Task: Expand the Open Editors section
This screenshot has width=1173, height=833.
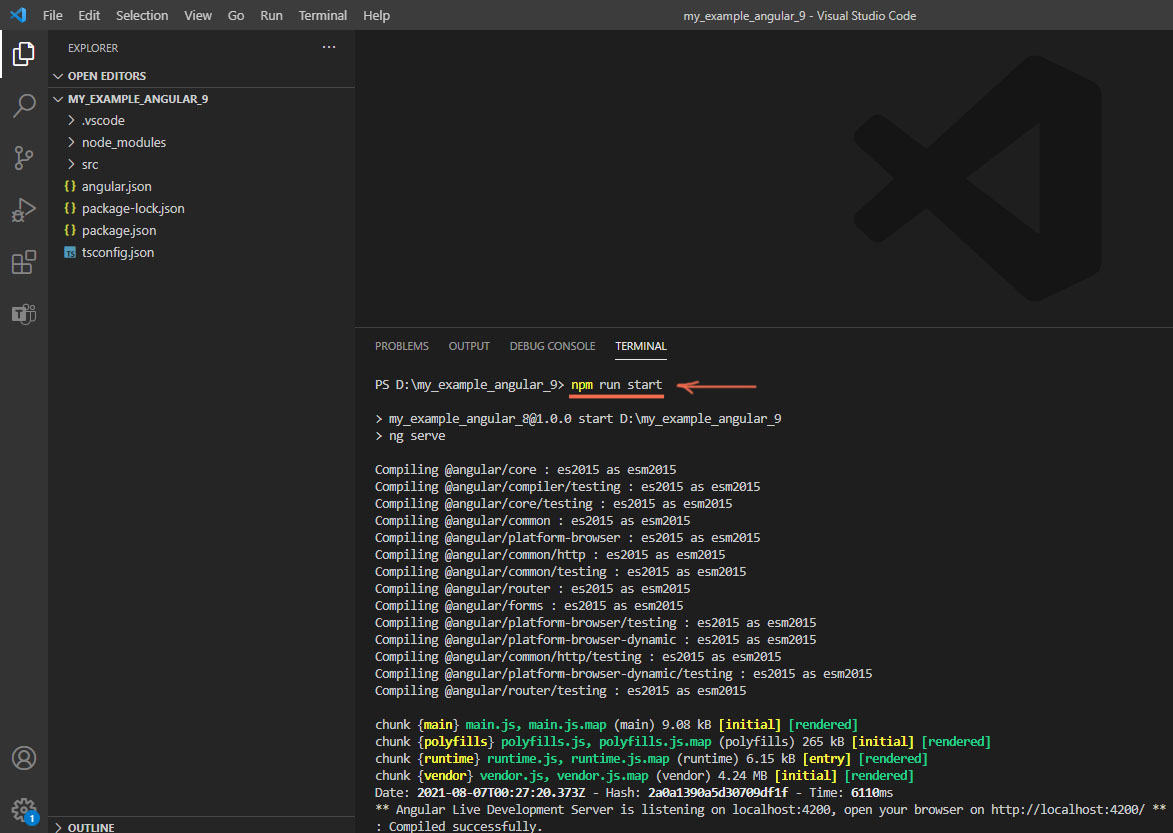Action: pyautogui.click(x=106, y=76)
